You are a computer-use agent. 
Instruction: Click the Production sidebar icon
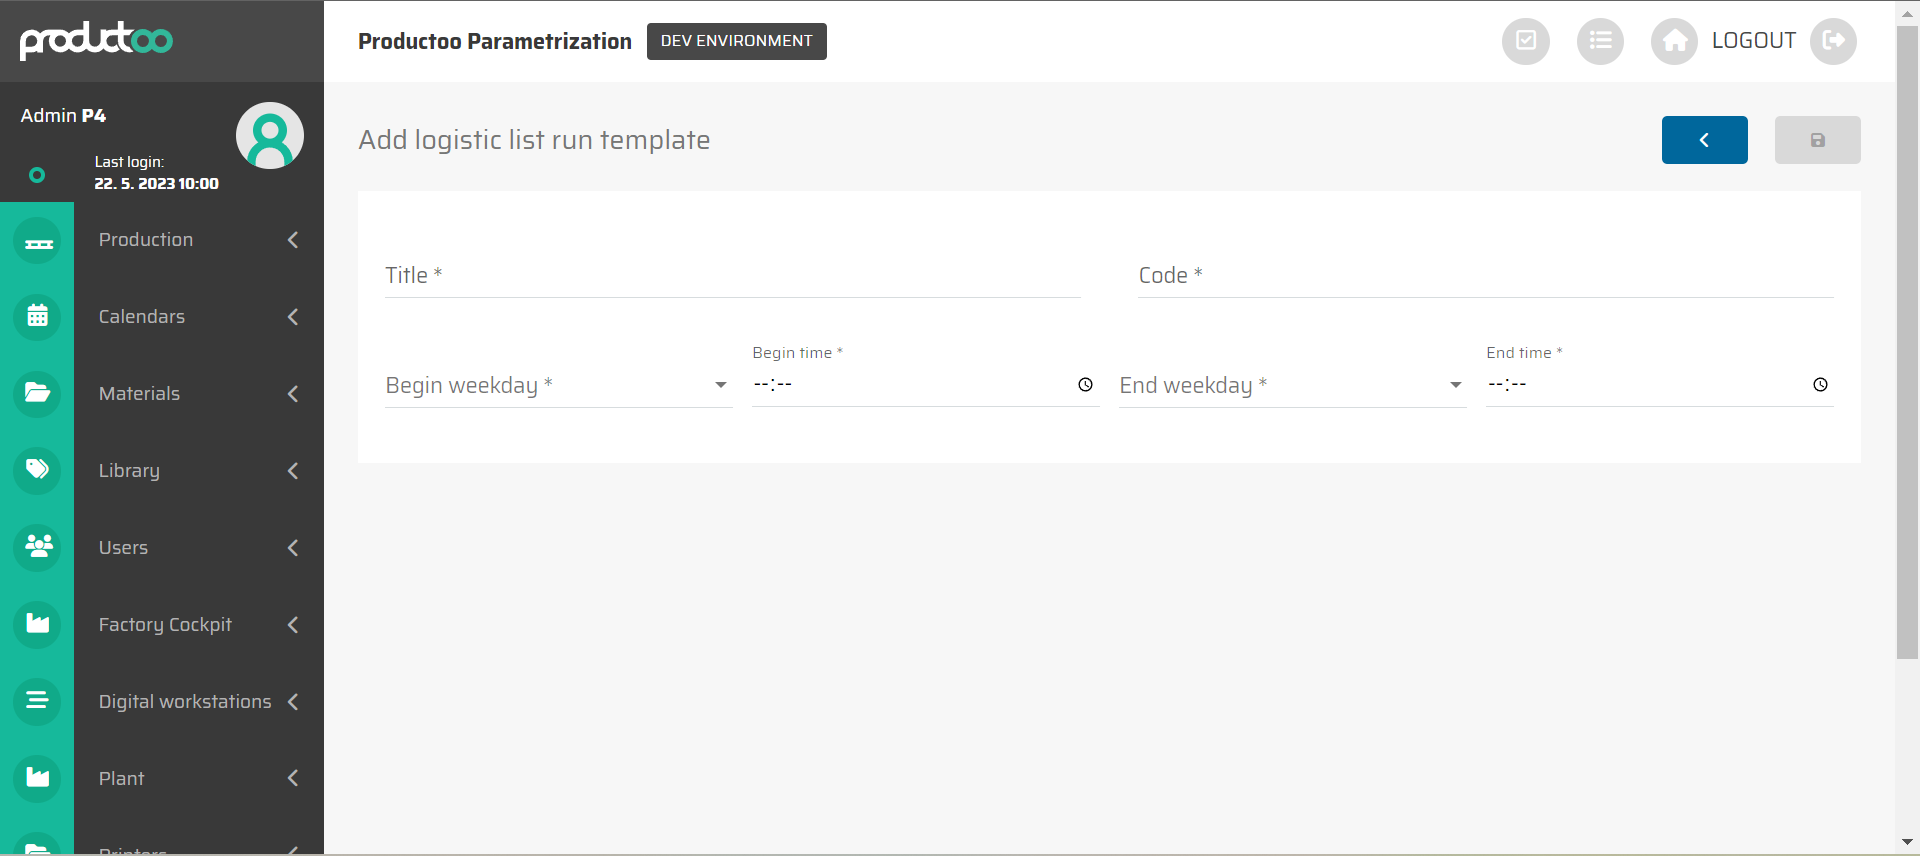point(38,241)
